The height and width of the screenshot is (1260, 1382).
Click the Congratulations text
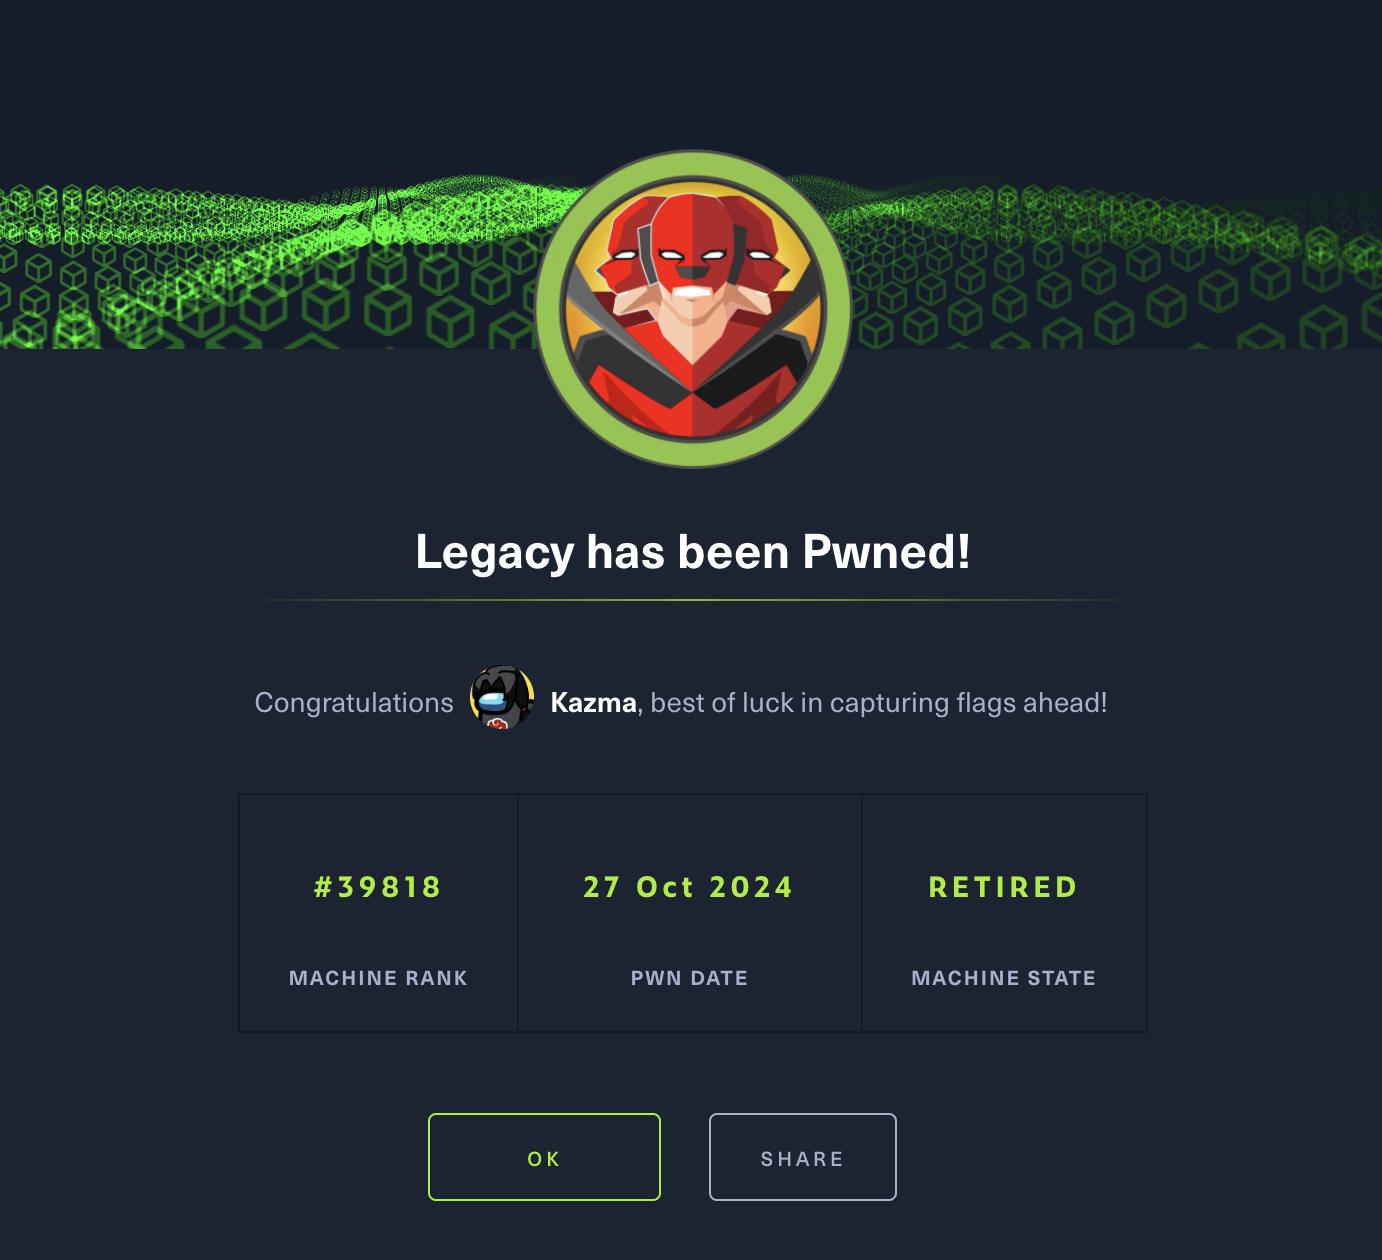tap(354, 703)
